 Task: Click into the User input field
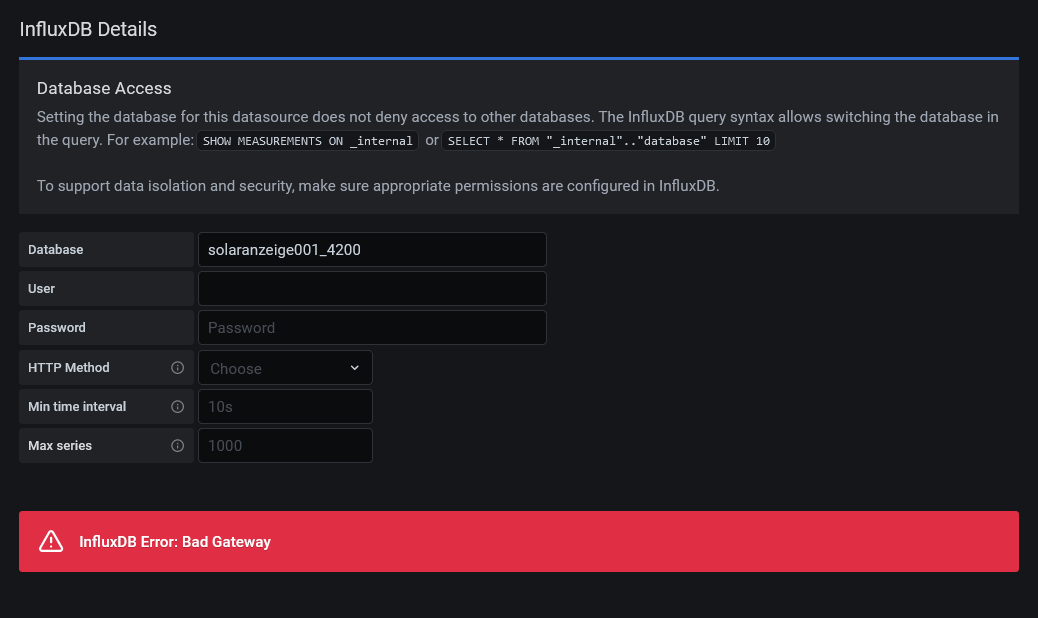pyautogui.click(x=372, y=289)
